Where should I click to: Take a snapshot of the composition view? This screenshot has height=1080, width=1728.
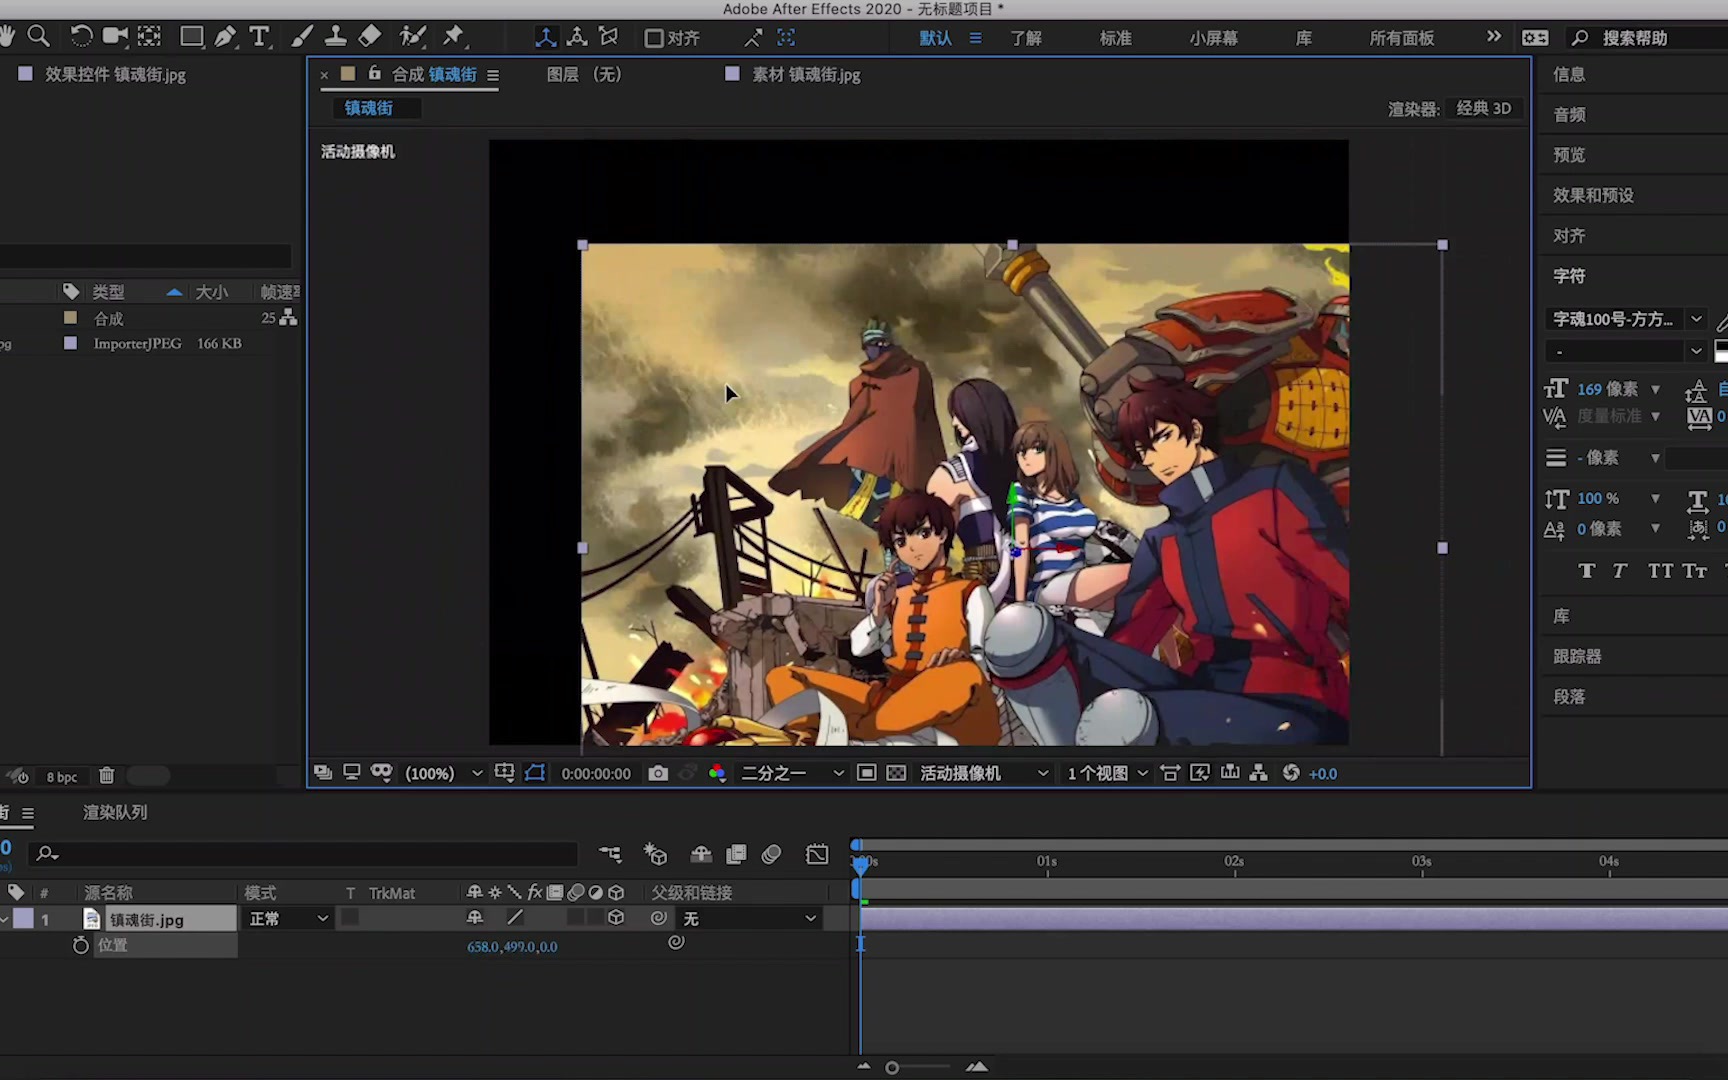pos(657,772)
